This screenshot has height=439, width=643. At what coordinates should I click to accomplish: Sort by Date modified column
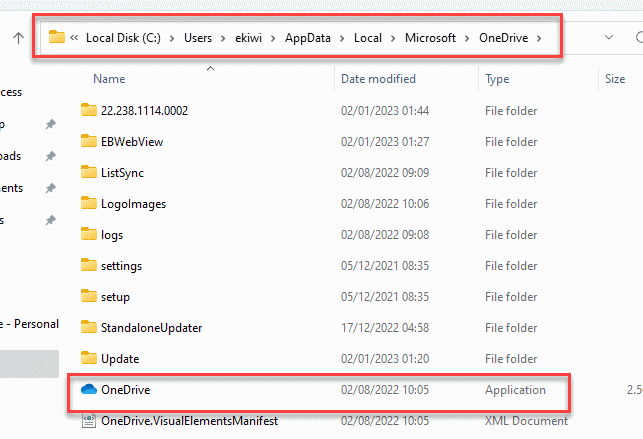tap(379, 79)
